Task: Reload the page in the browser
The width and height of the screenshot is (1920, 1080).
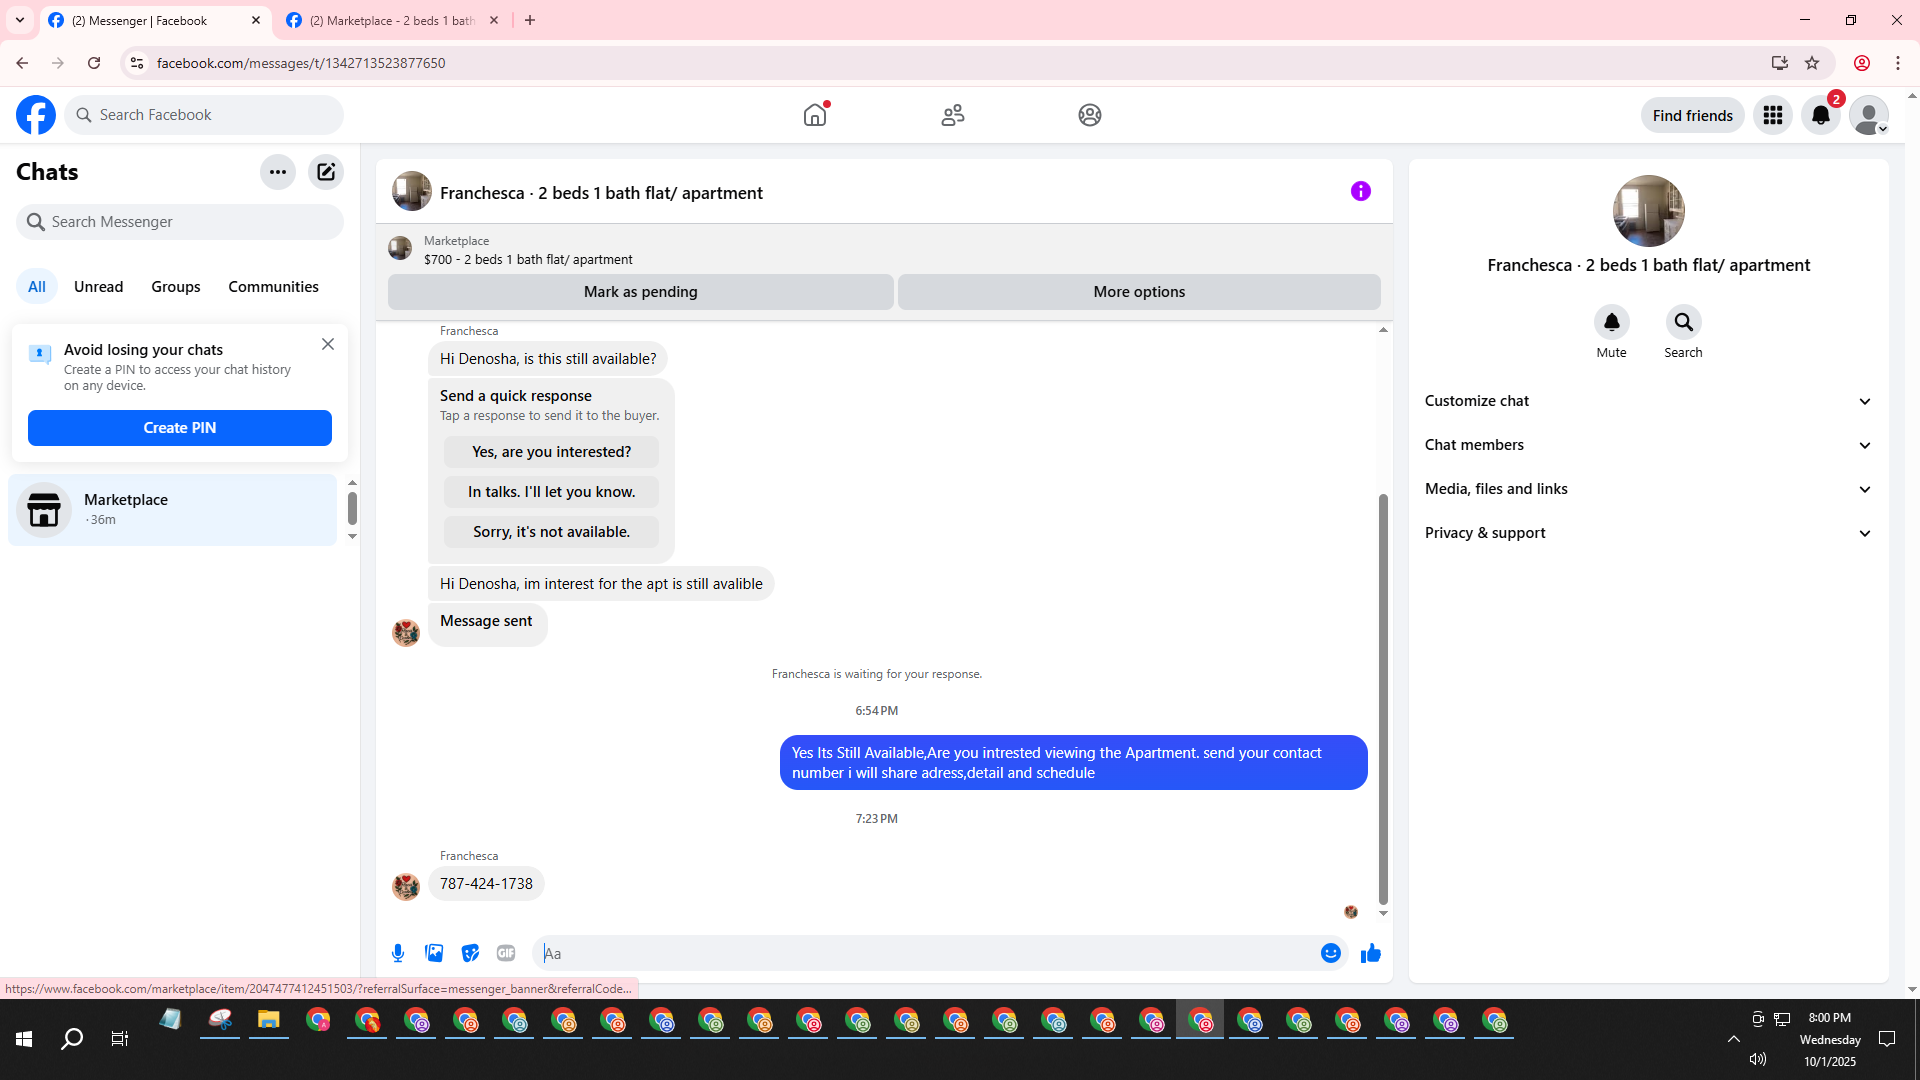Action: (x=94, y=63)
